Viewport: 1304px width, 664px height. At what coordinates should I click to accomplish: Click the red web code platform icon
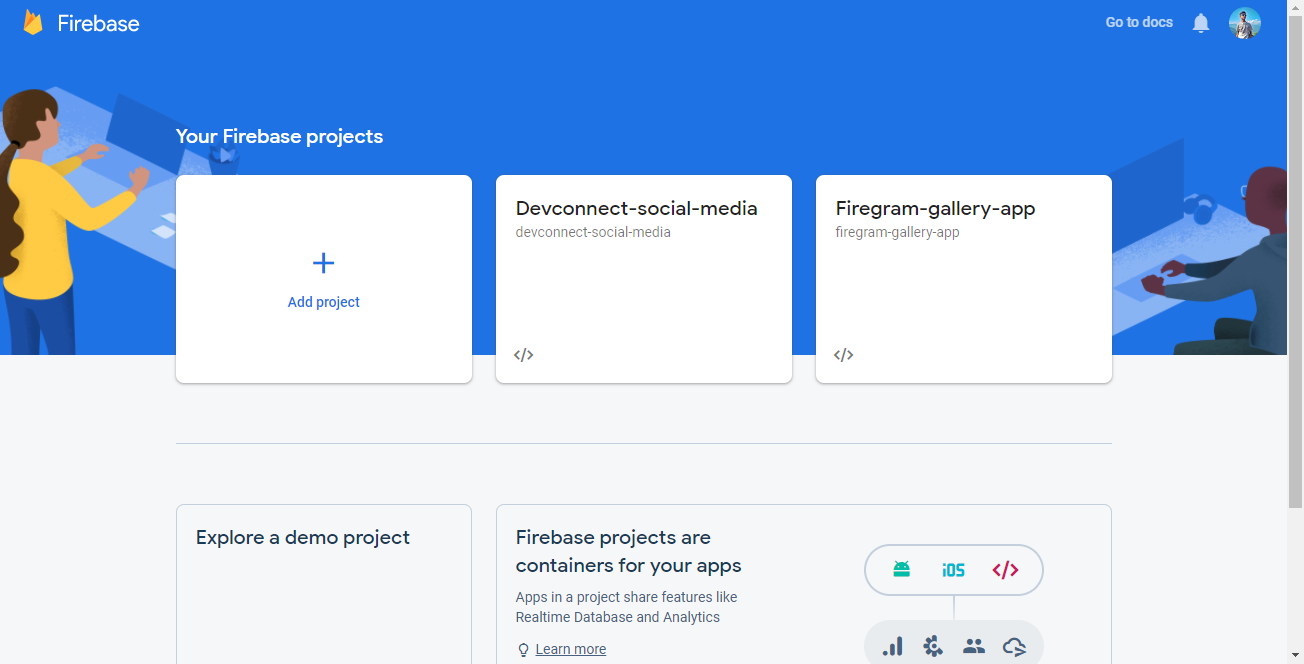[x=1005, y=570]
